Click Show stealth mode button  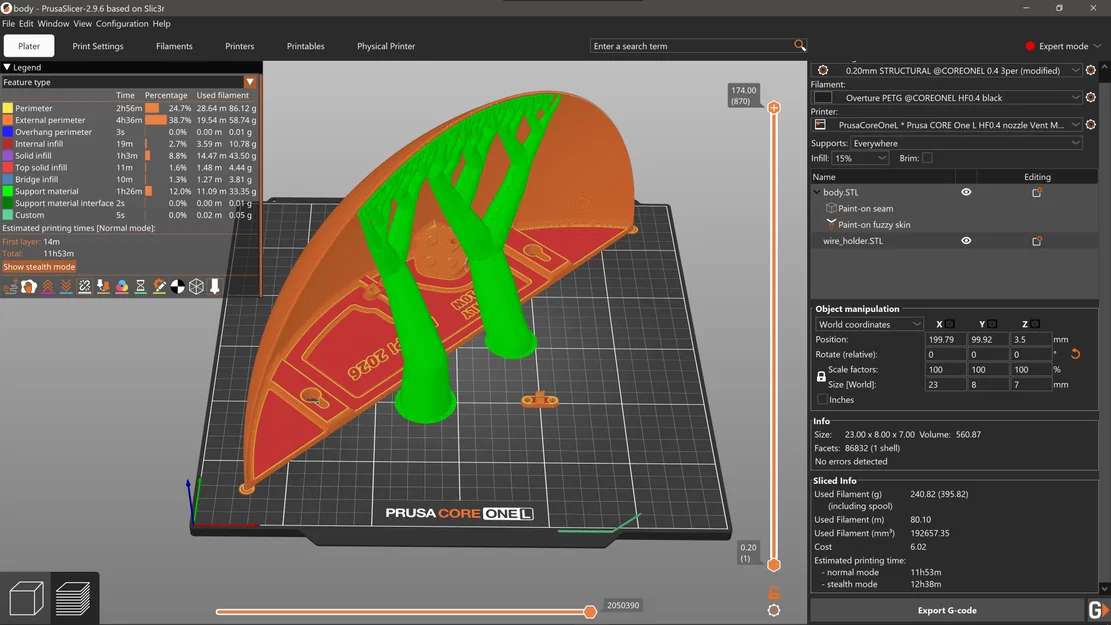(39, 266)
